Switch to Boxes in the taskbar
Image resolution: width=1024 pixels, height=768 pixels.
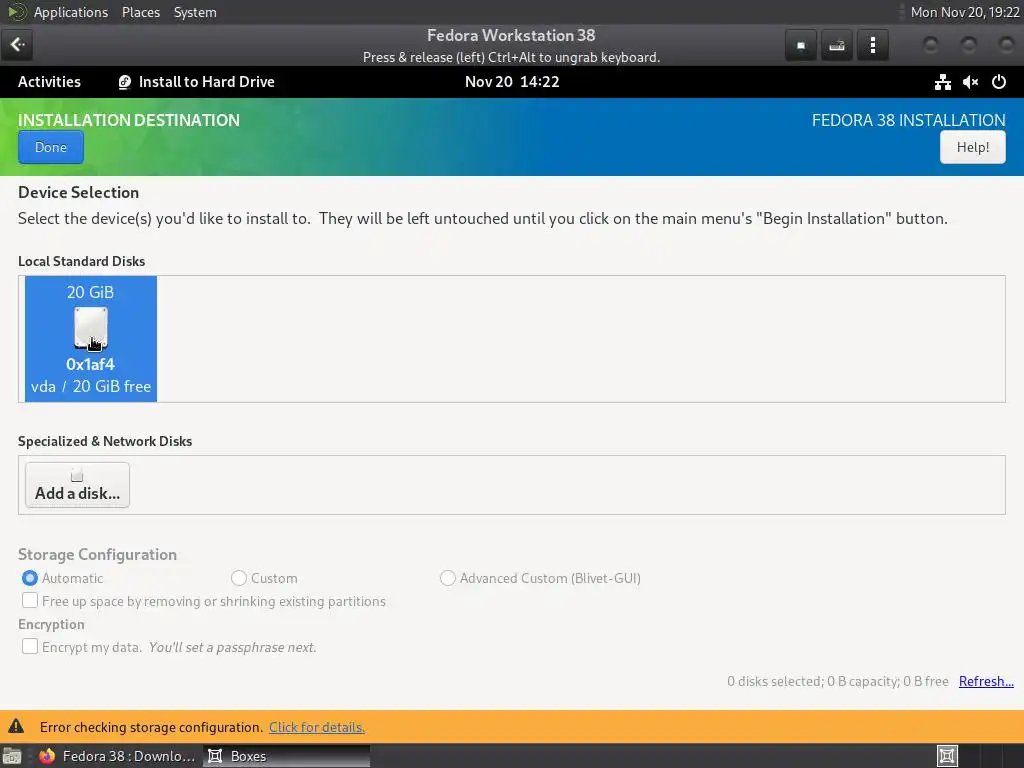pos(287,756)
